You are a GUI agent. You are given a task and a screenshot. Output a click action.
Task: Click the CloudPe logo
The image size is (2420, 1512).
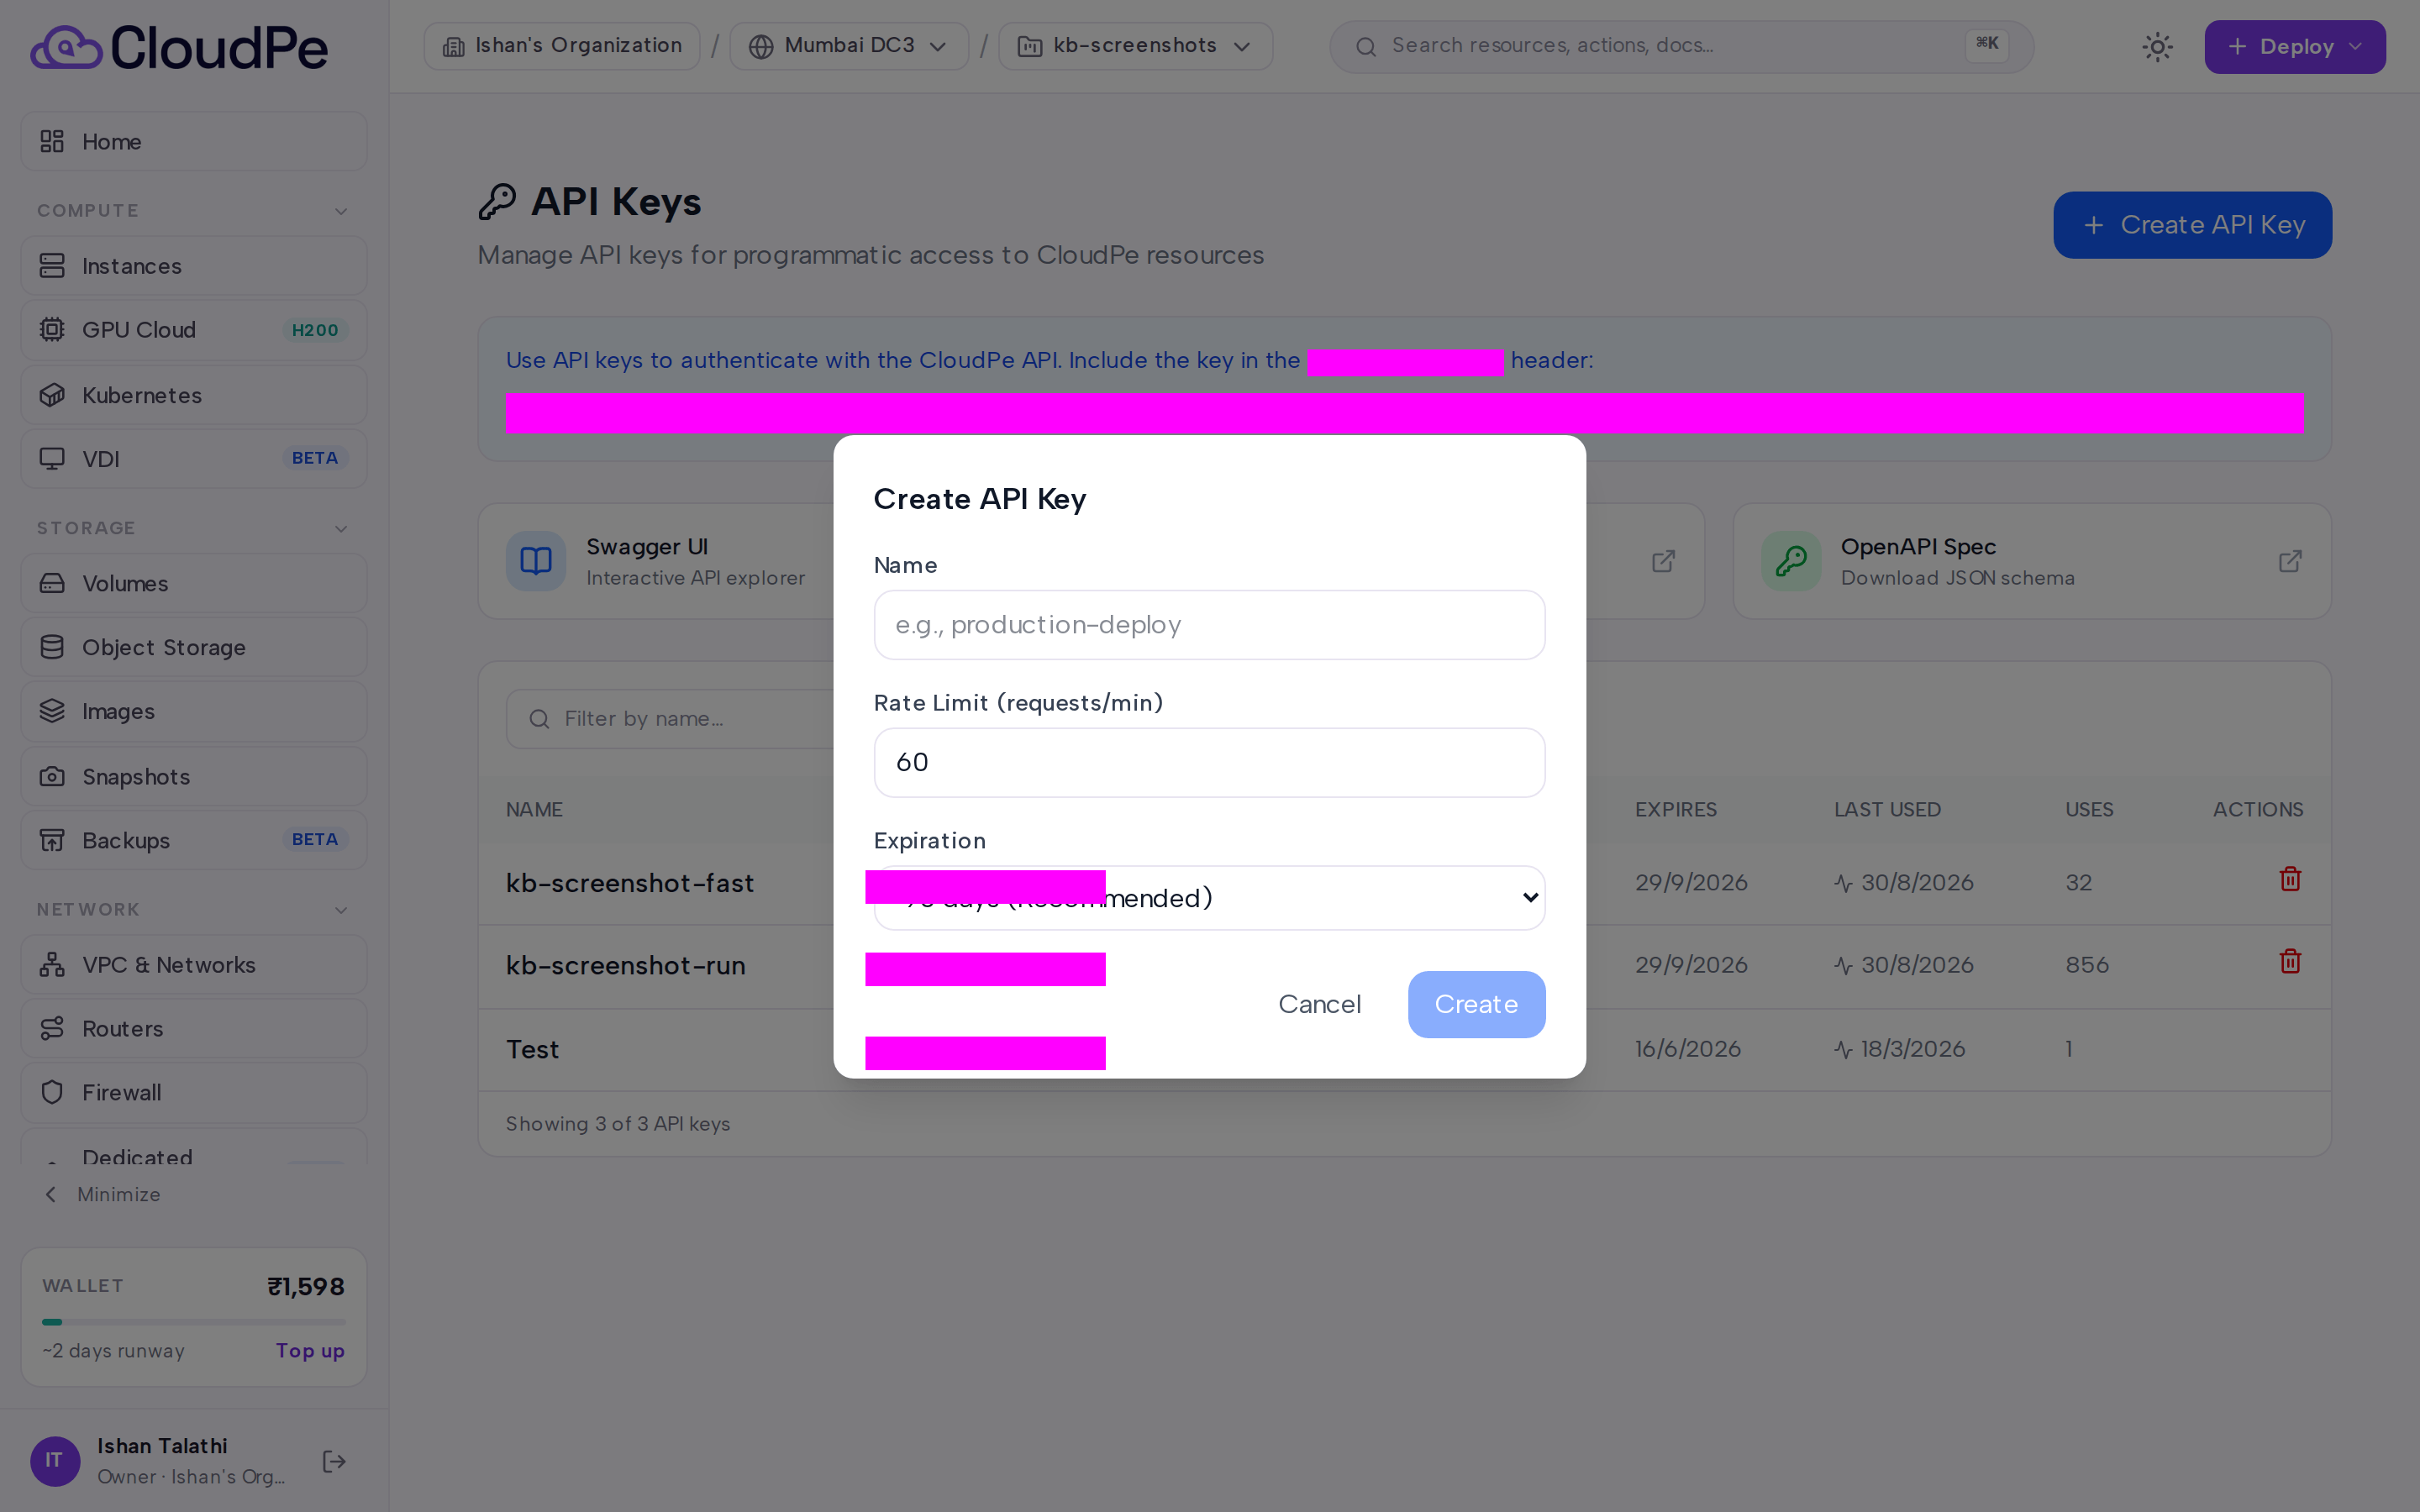[x=179, y=47]
